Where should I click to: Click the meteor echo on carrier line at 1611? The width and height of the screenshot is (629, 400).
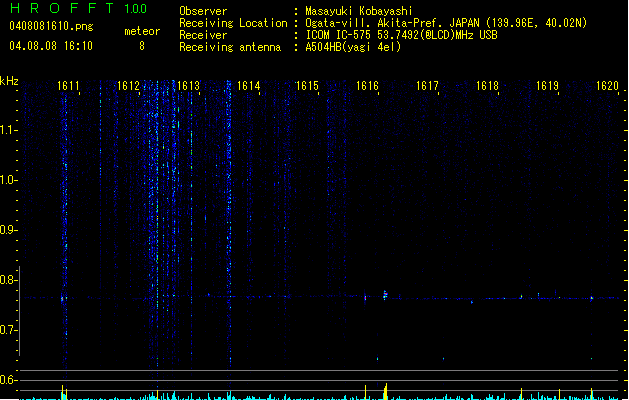tap(63, 298)
